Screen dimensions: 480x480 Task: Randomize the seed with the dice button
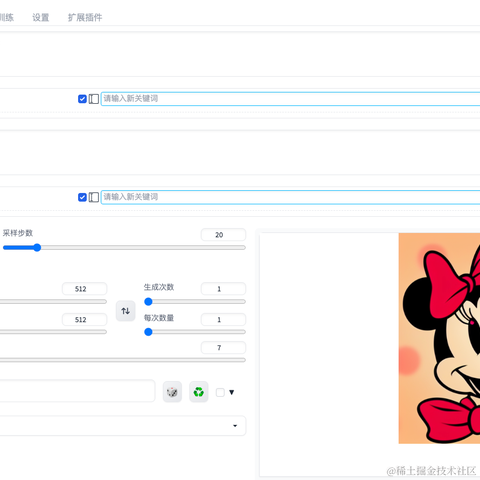[x=172, y=392]
